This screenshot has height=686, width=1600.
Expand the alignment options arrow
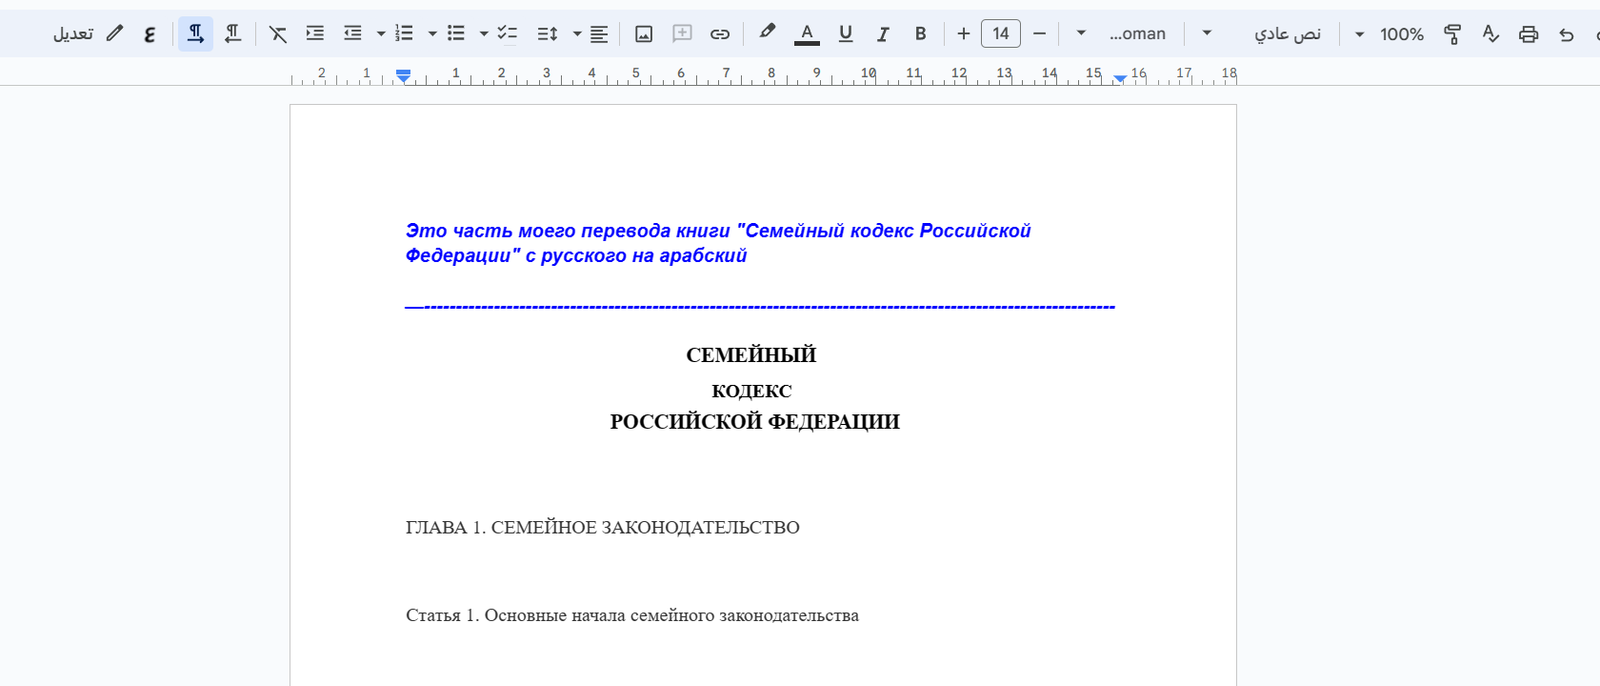(577, 34)
